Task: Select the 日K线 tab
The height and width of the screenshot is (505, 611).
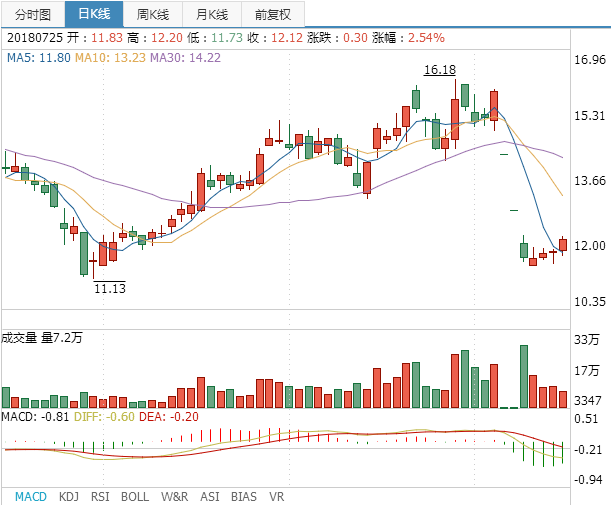Action: click(x=94, y=14)
